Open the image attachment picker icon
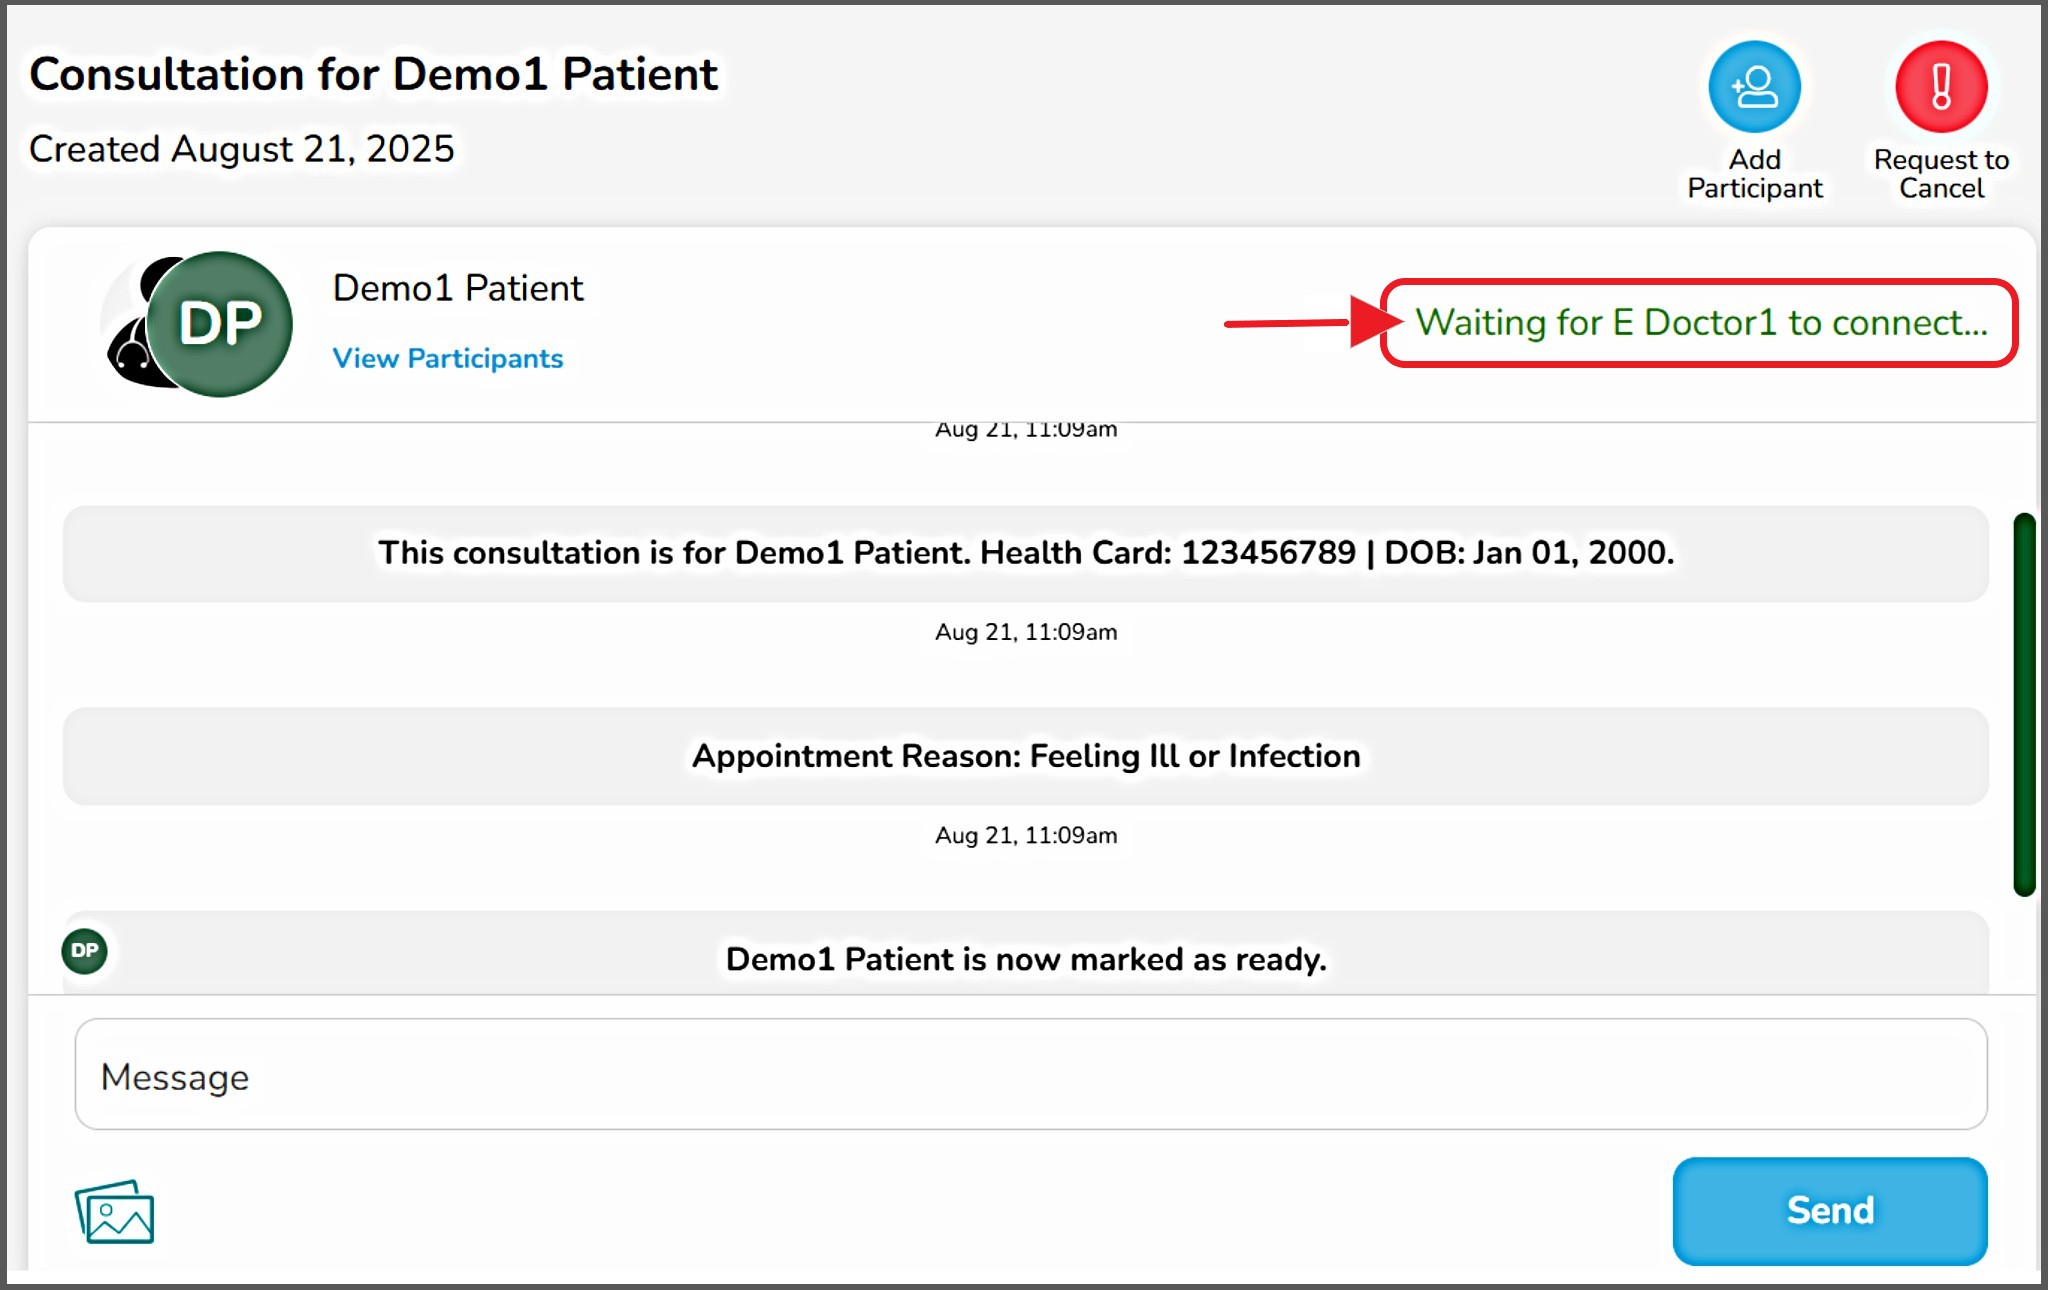Viewport: 2048px width, 1290px height. 114,1212
